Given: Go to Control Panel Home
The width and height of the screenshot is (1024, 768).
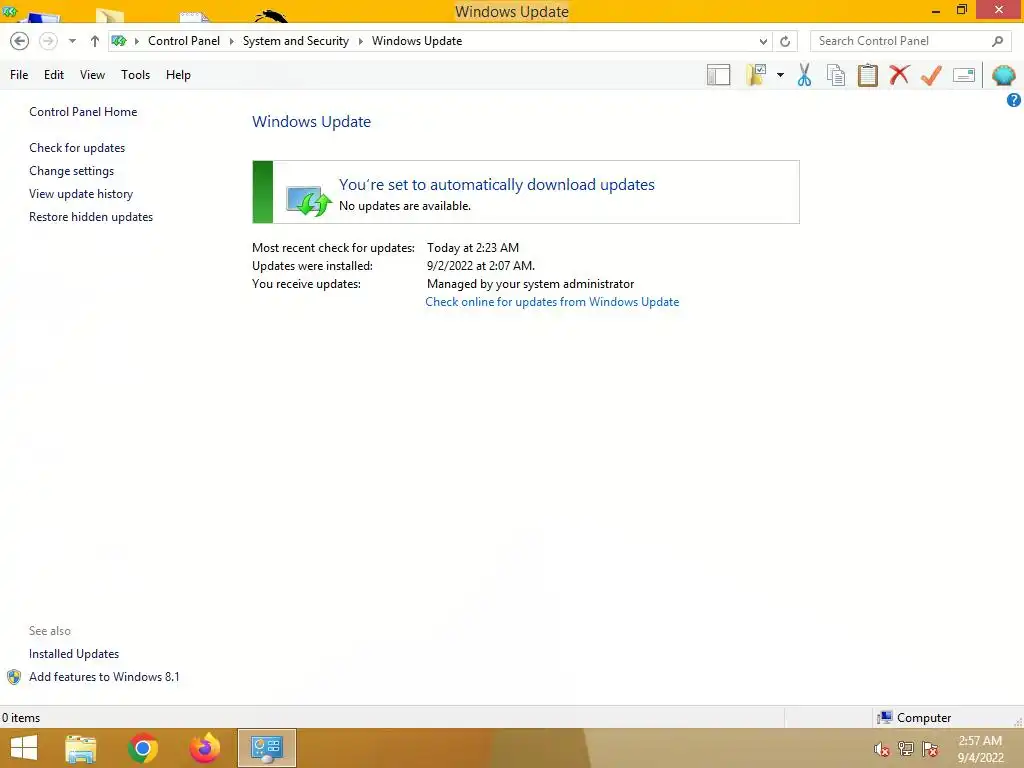Looking at the screenshot, I should 83,112.
